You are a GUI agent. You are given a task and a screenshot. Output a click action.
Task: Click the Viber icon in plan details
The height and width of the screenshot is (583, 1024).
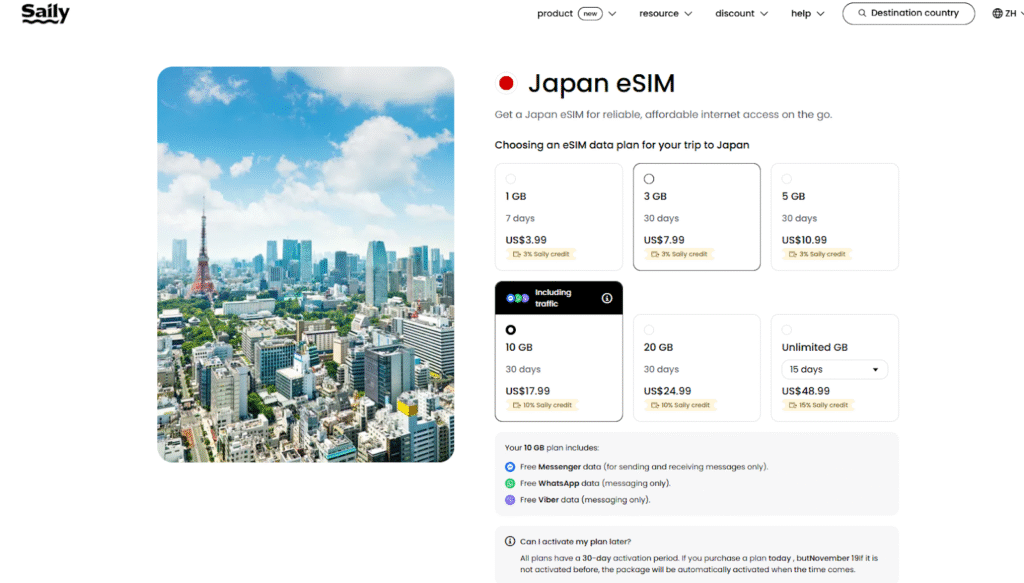pos(510,500)
